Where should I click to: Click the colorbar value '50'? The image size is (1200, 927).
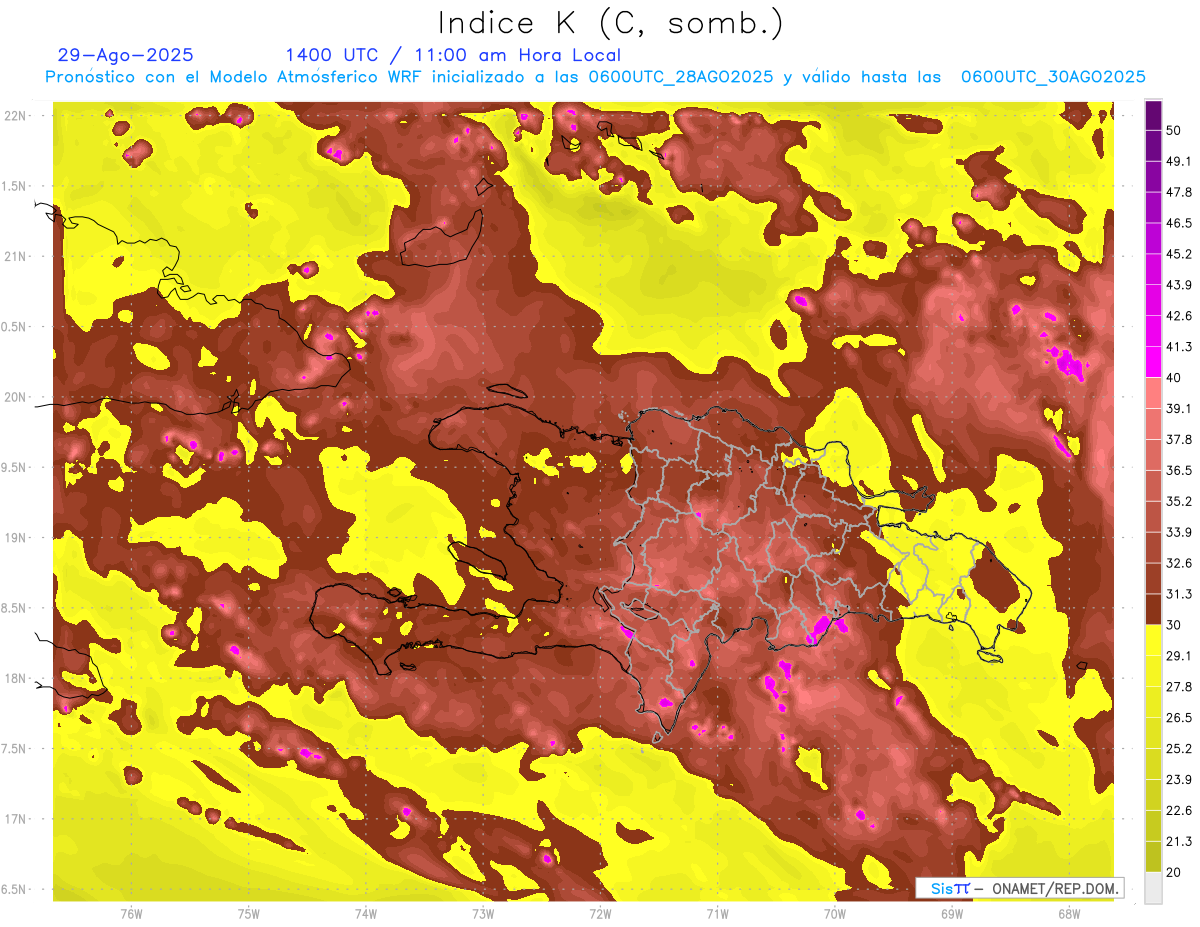pos(1174,130)
